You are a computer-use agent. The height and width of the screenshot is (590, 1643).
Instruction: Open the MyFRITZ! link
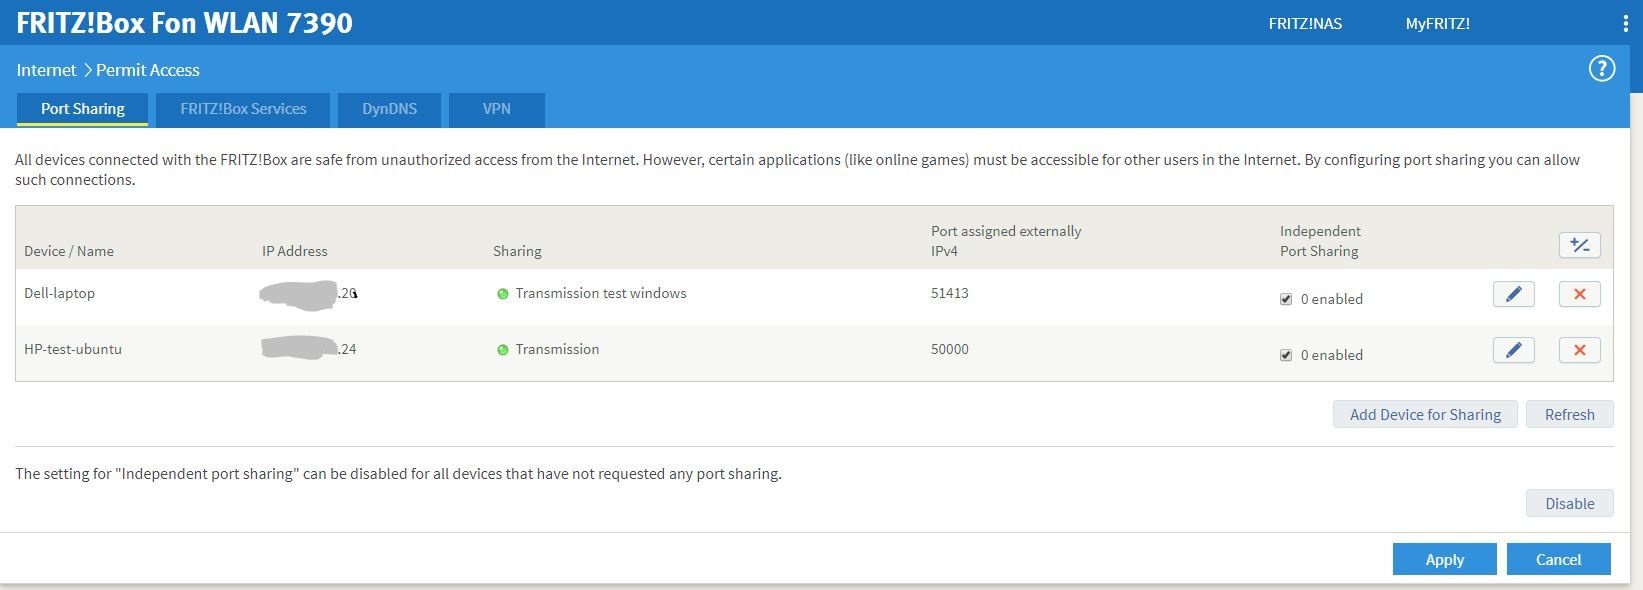(1437, 24)
